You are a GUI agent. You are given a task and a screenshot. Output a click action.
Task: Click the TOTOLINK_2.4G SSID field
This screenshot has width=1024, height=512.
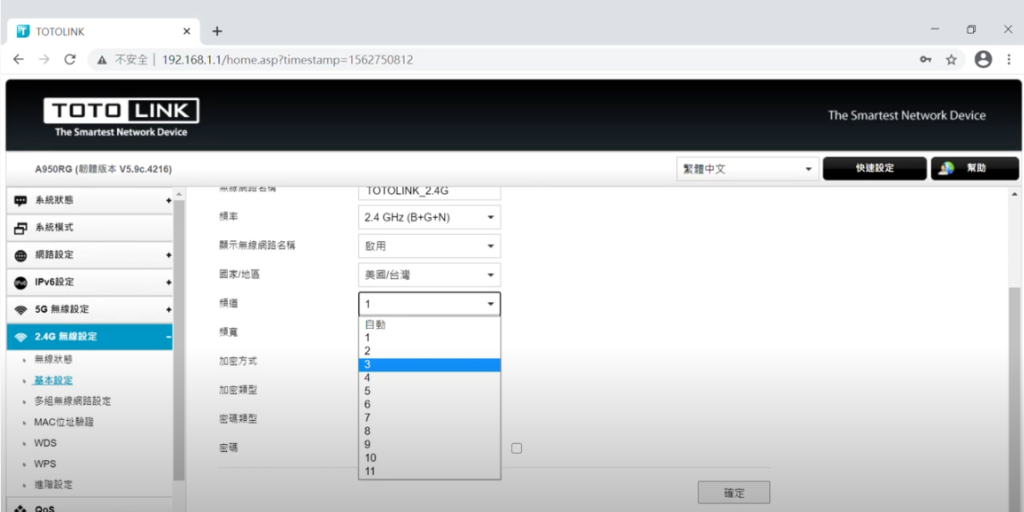coord(429,192)
